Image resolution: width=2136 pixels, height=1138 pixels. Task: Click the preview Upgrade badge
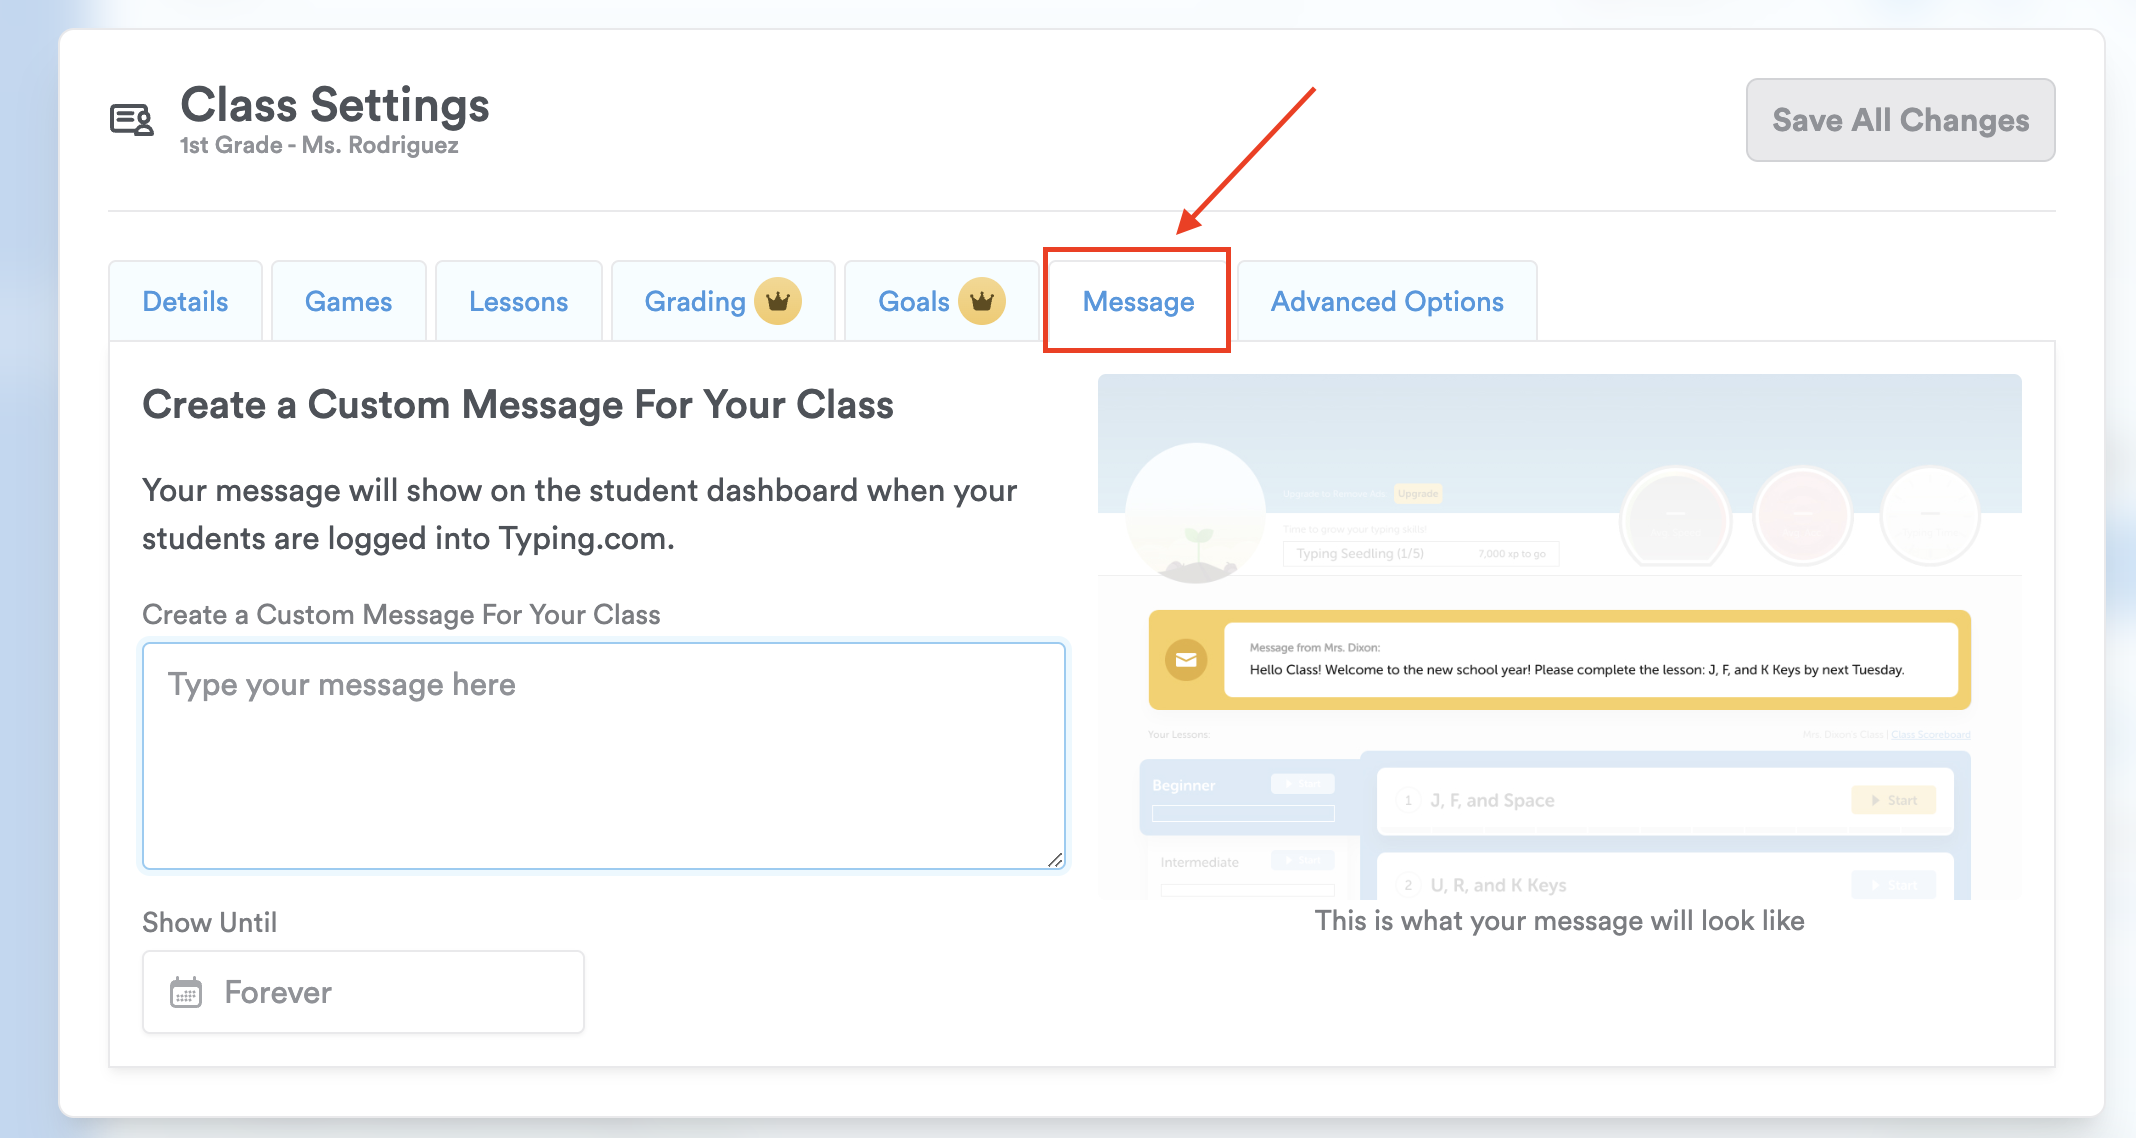pos(1418,493)
